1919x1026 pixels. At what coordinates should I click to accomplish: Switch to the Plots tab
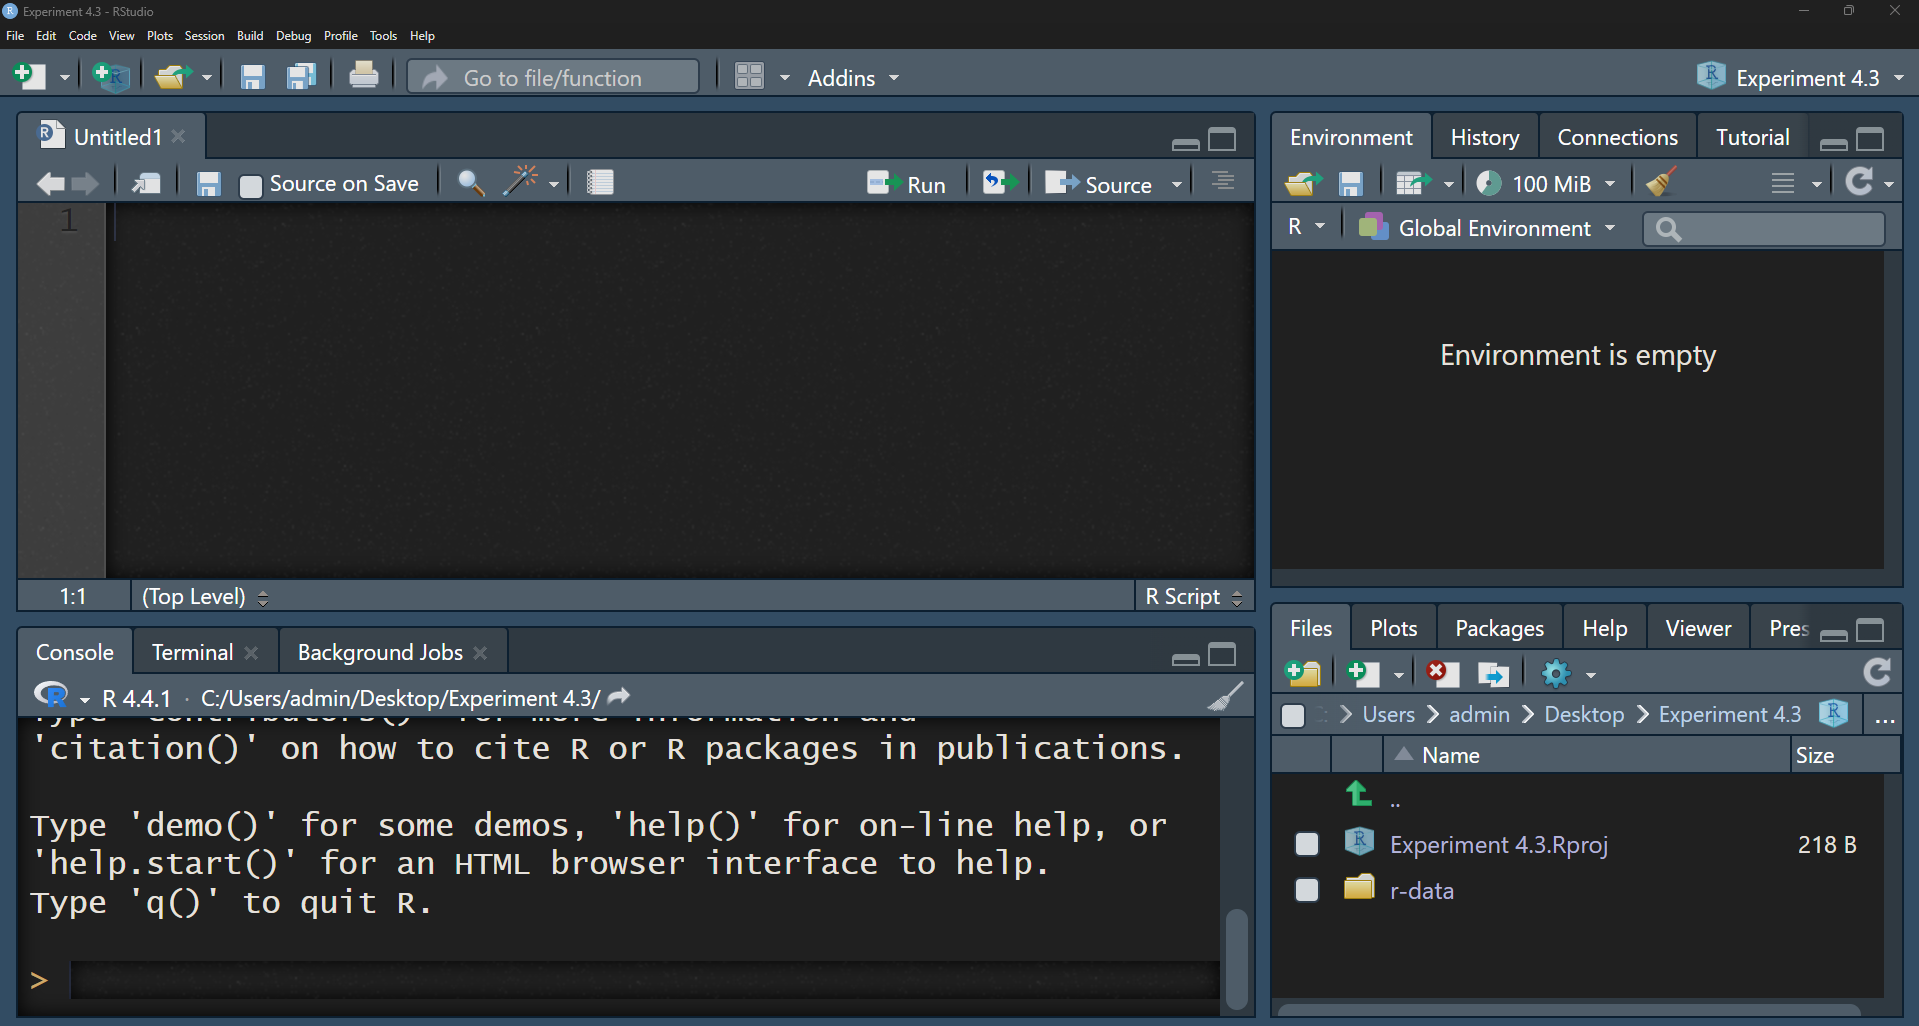pyautogui.click(x=1393, y=629)
